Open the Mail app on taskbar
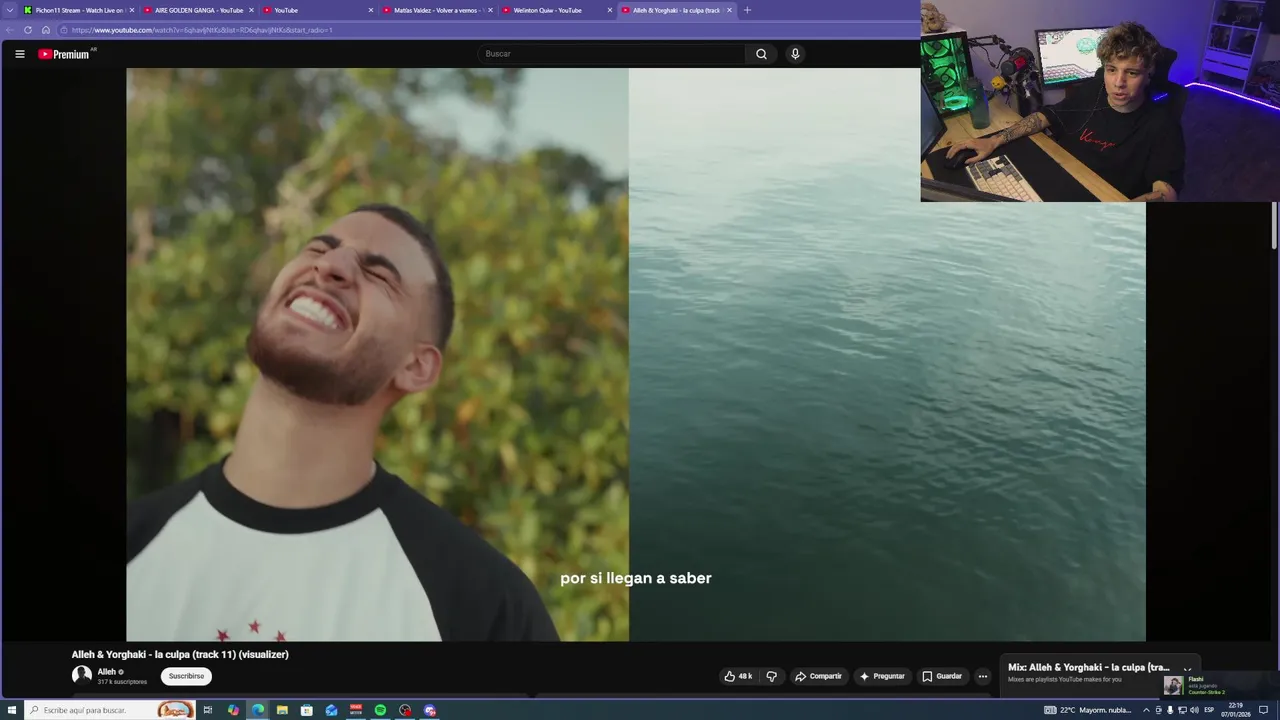 click(x=331, y=710)
